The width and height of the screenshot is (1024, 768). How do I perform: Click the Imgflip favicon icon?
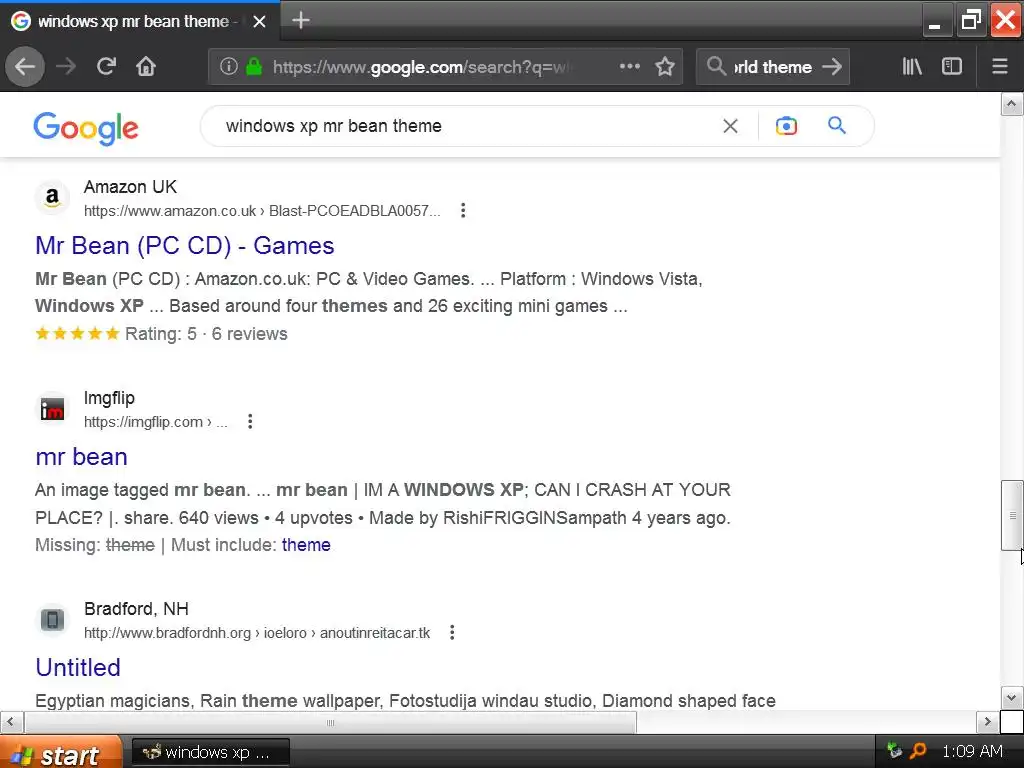click(52, 409)
